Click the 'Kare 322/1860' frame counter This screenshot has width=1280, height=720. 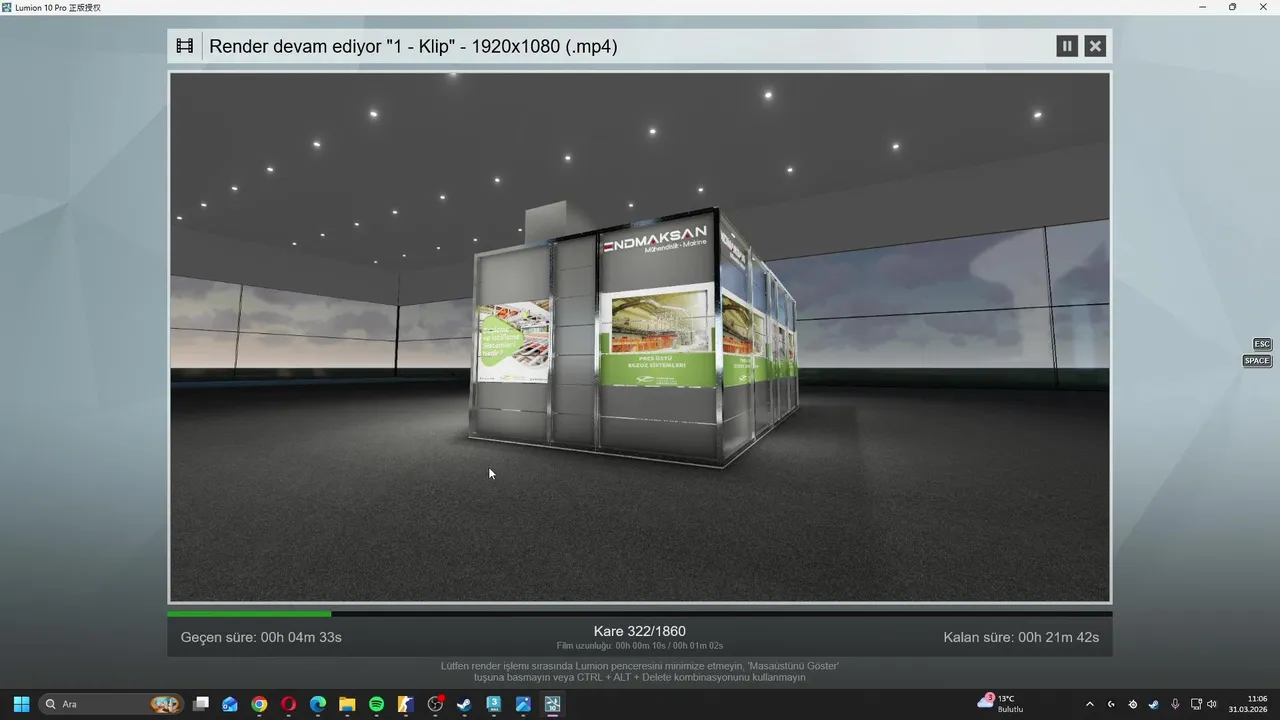640,631
